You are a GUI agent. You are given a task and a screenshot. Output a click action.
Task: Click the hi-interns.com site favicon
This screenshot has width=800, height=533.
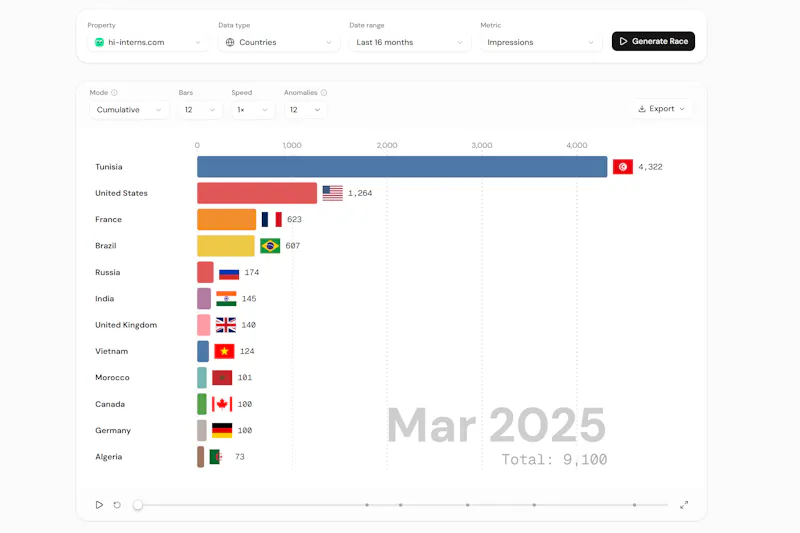click(x=99, y=42)
